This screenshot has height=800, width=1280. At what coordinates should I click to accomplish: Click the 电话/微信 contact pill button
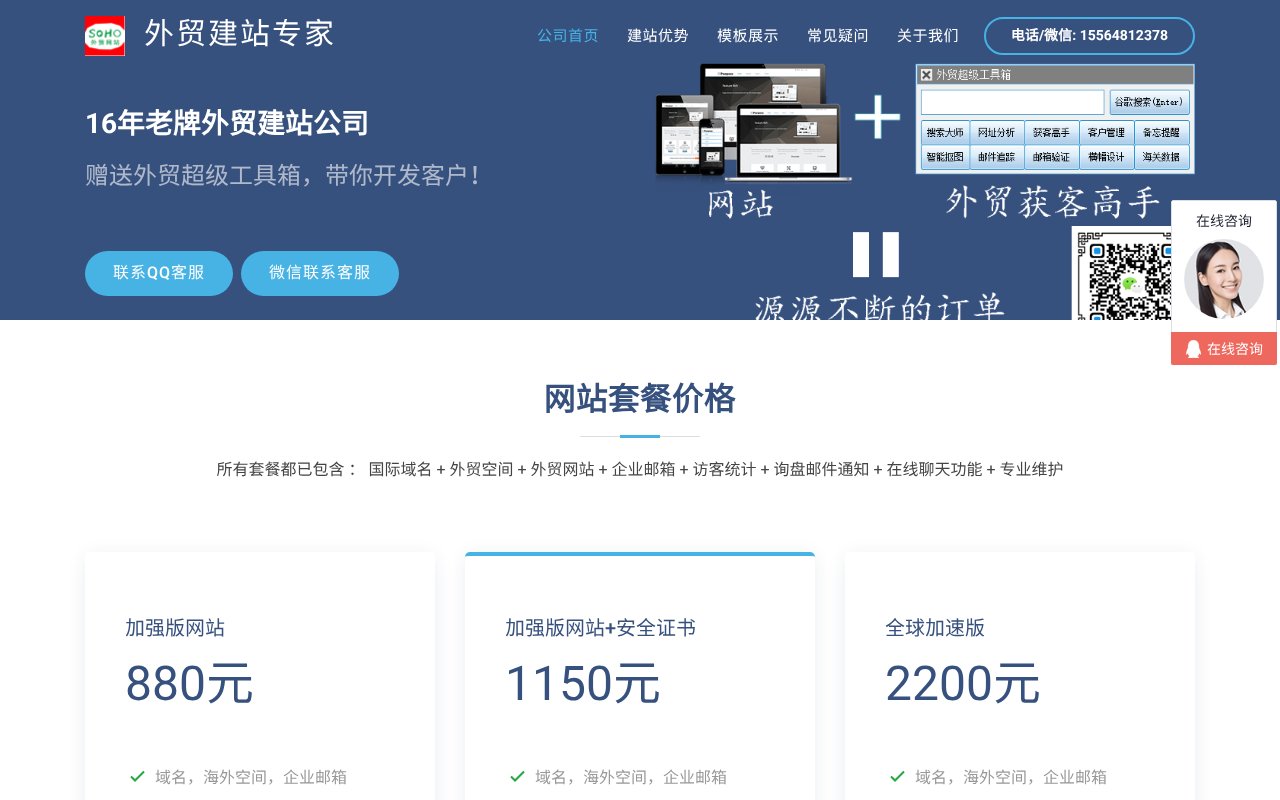tap(1089, 35)
